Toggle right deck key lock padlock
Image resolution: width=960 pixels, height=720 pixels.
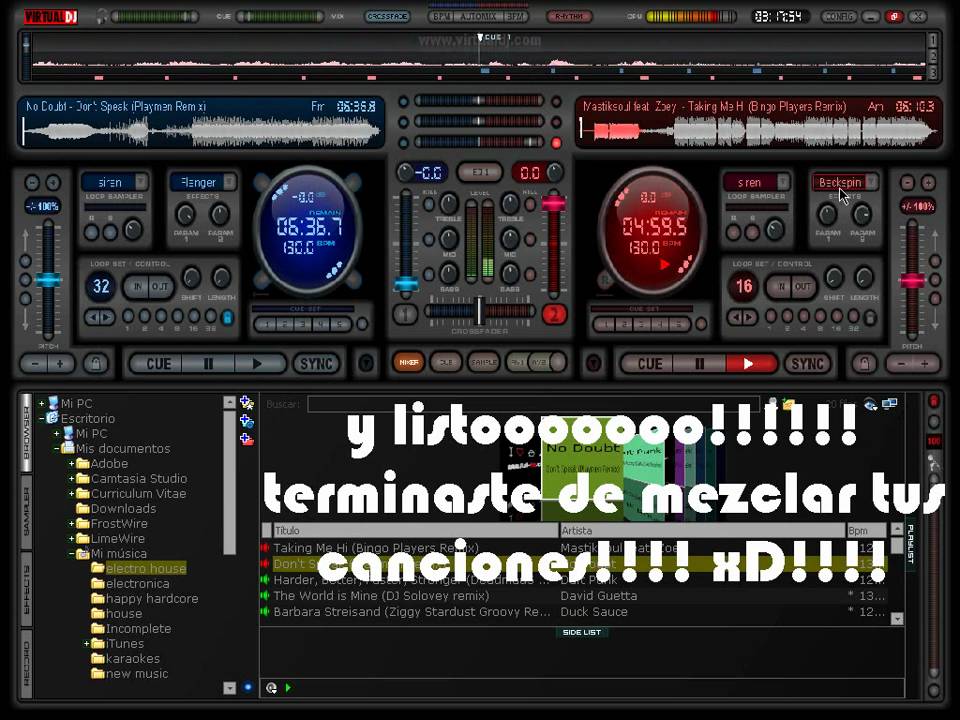click(x=864, y=364)
